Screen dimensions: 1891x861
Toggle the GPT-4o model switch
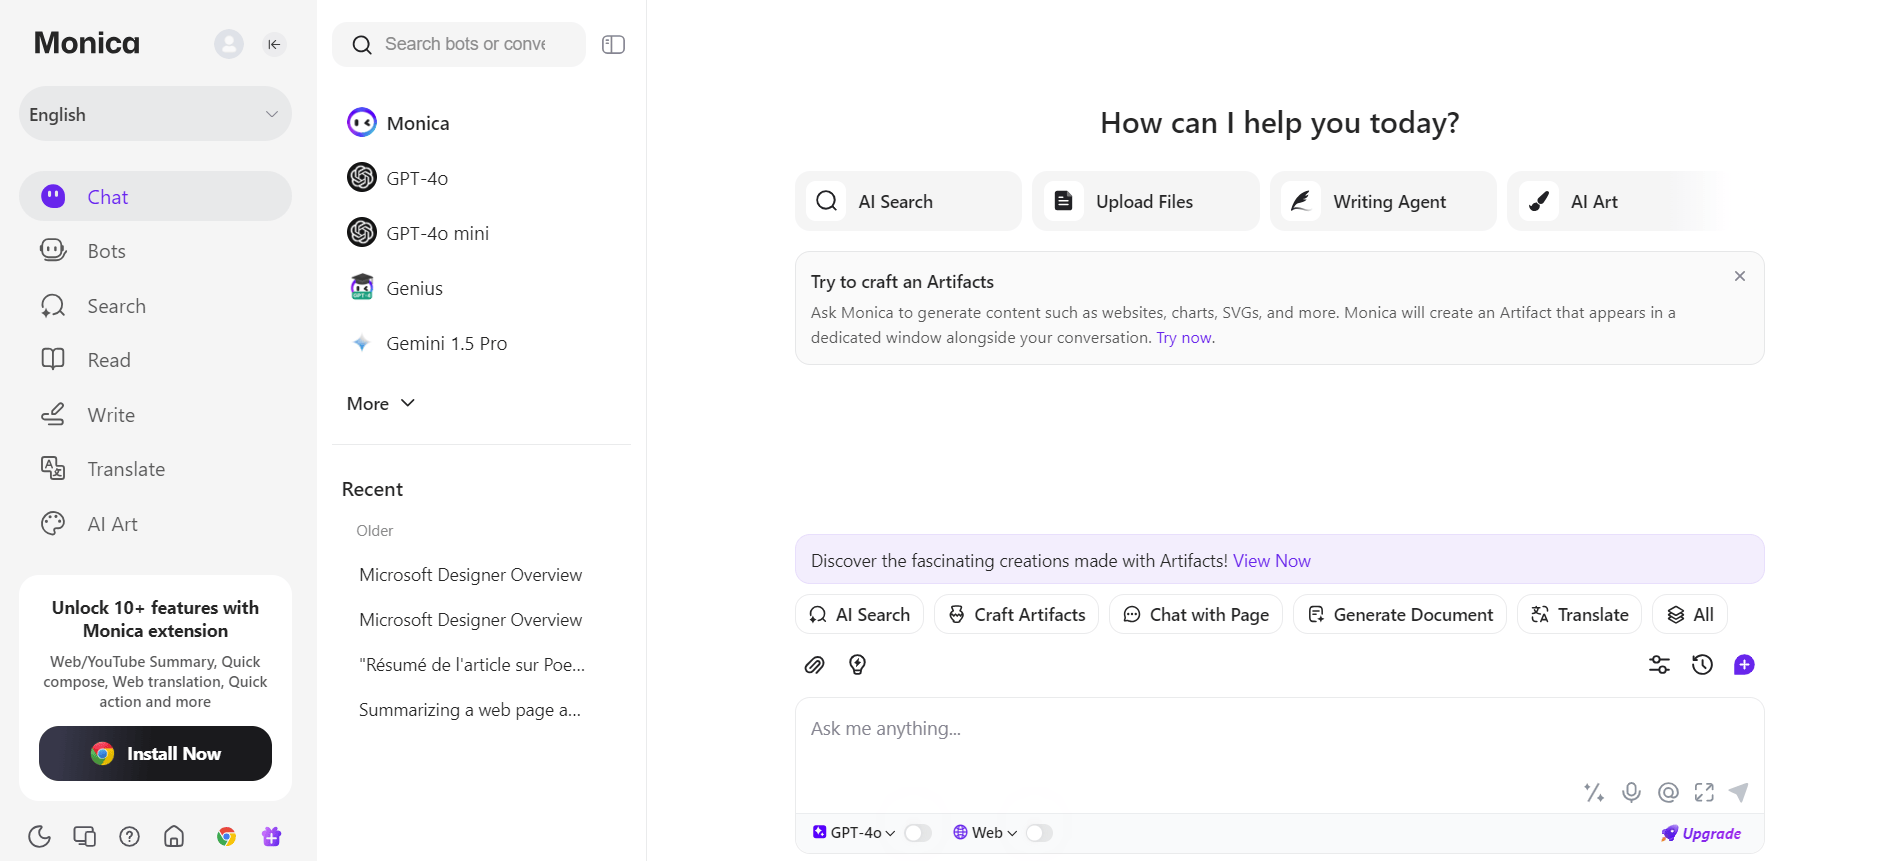click(x=917, y=833)
